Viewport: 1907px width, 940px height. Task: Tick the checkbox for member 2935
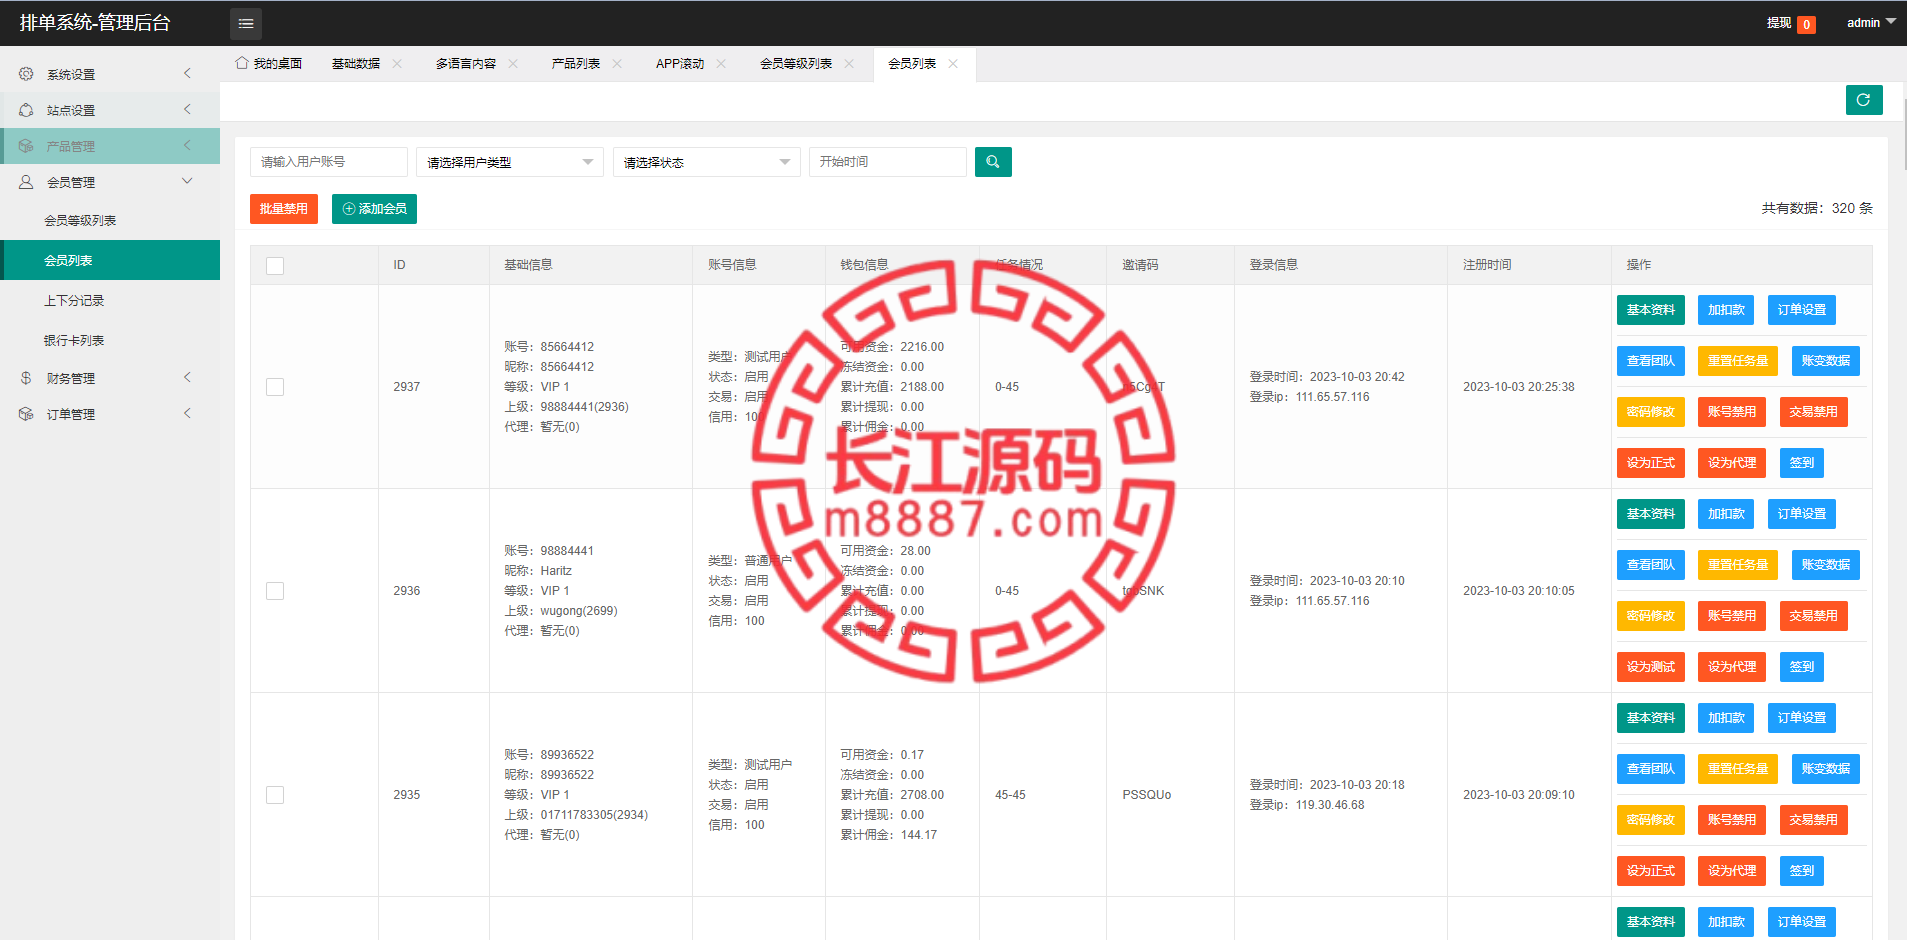(275, 795)
